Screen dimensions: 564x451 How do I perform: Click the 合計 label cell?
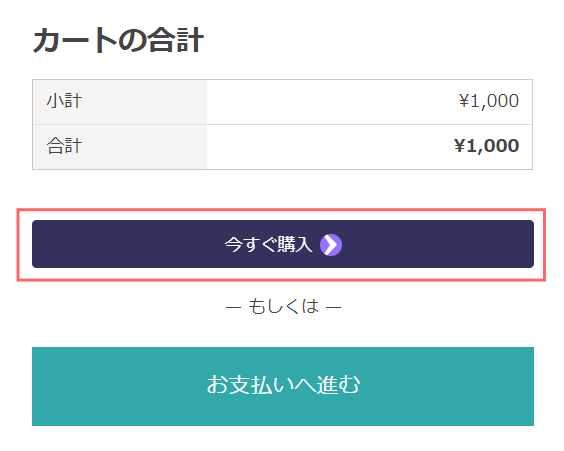(120, 147)
